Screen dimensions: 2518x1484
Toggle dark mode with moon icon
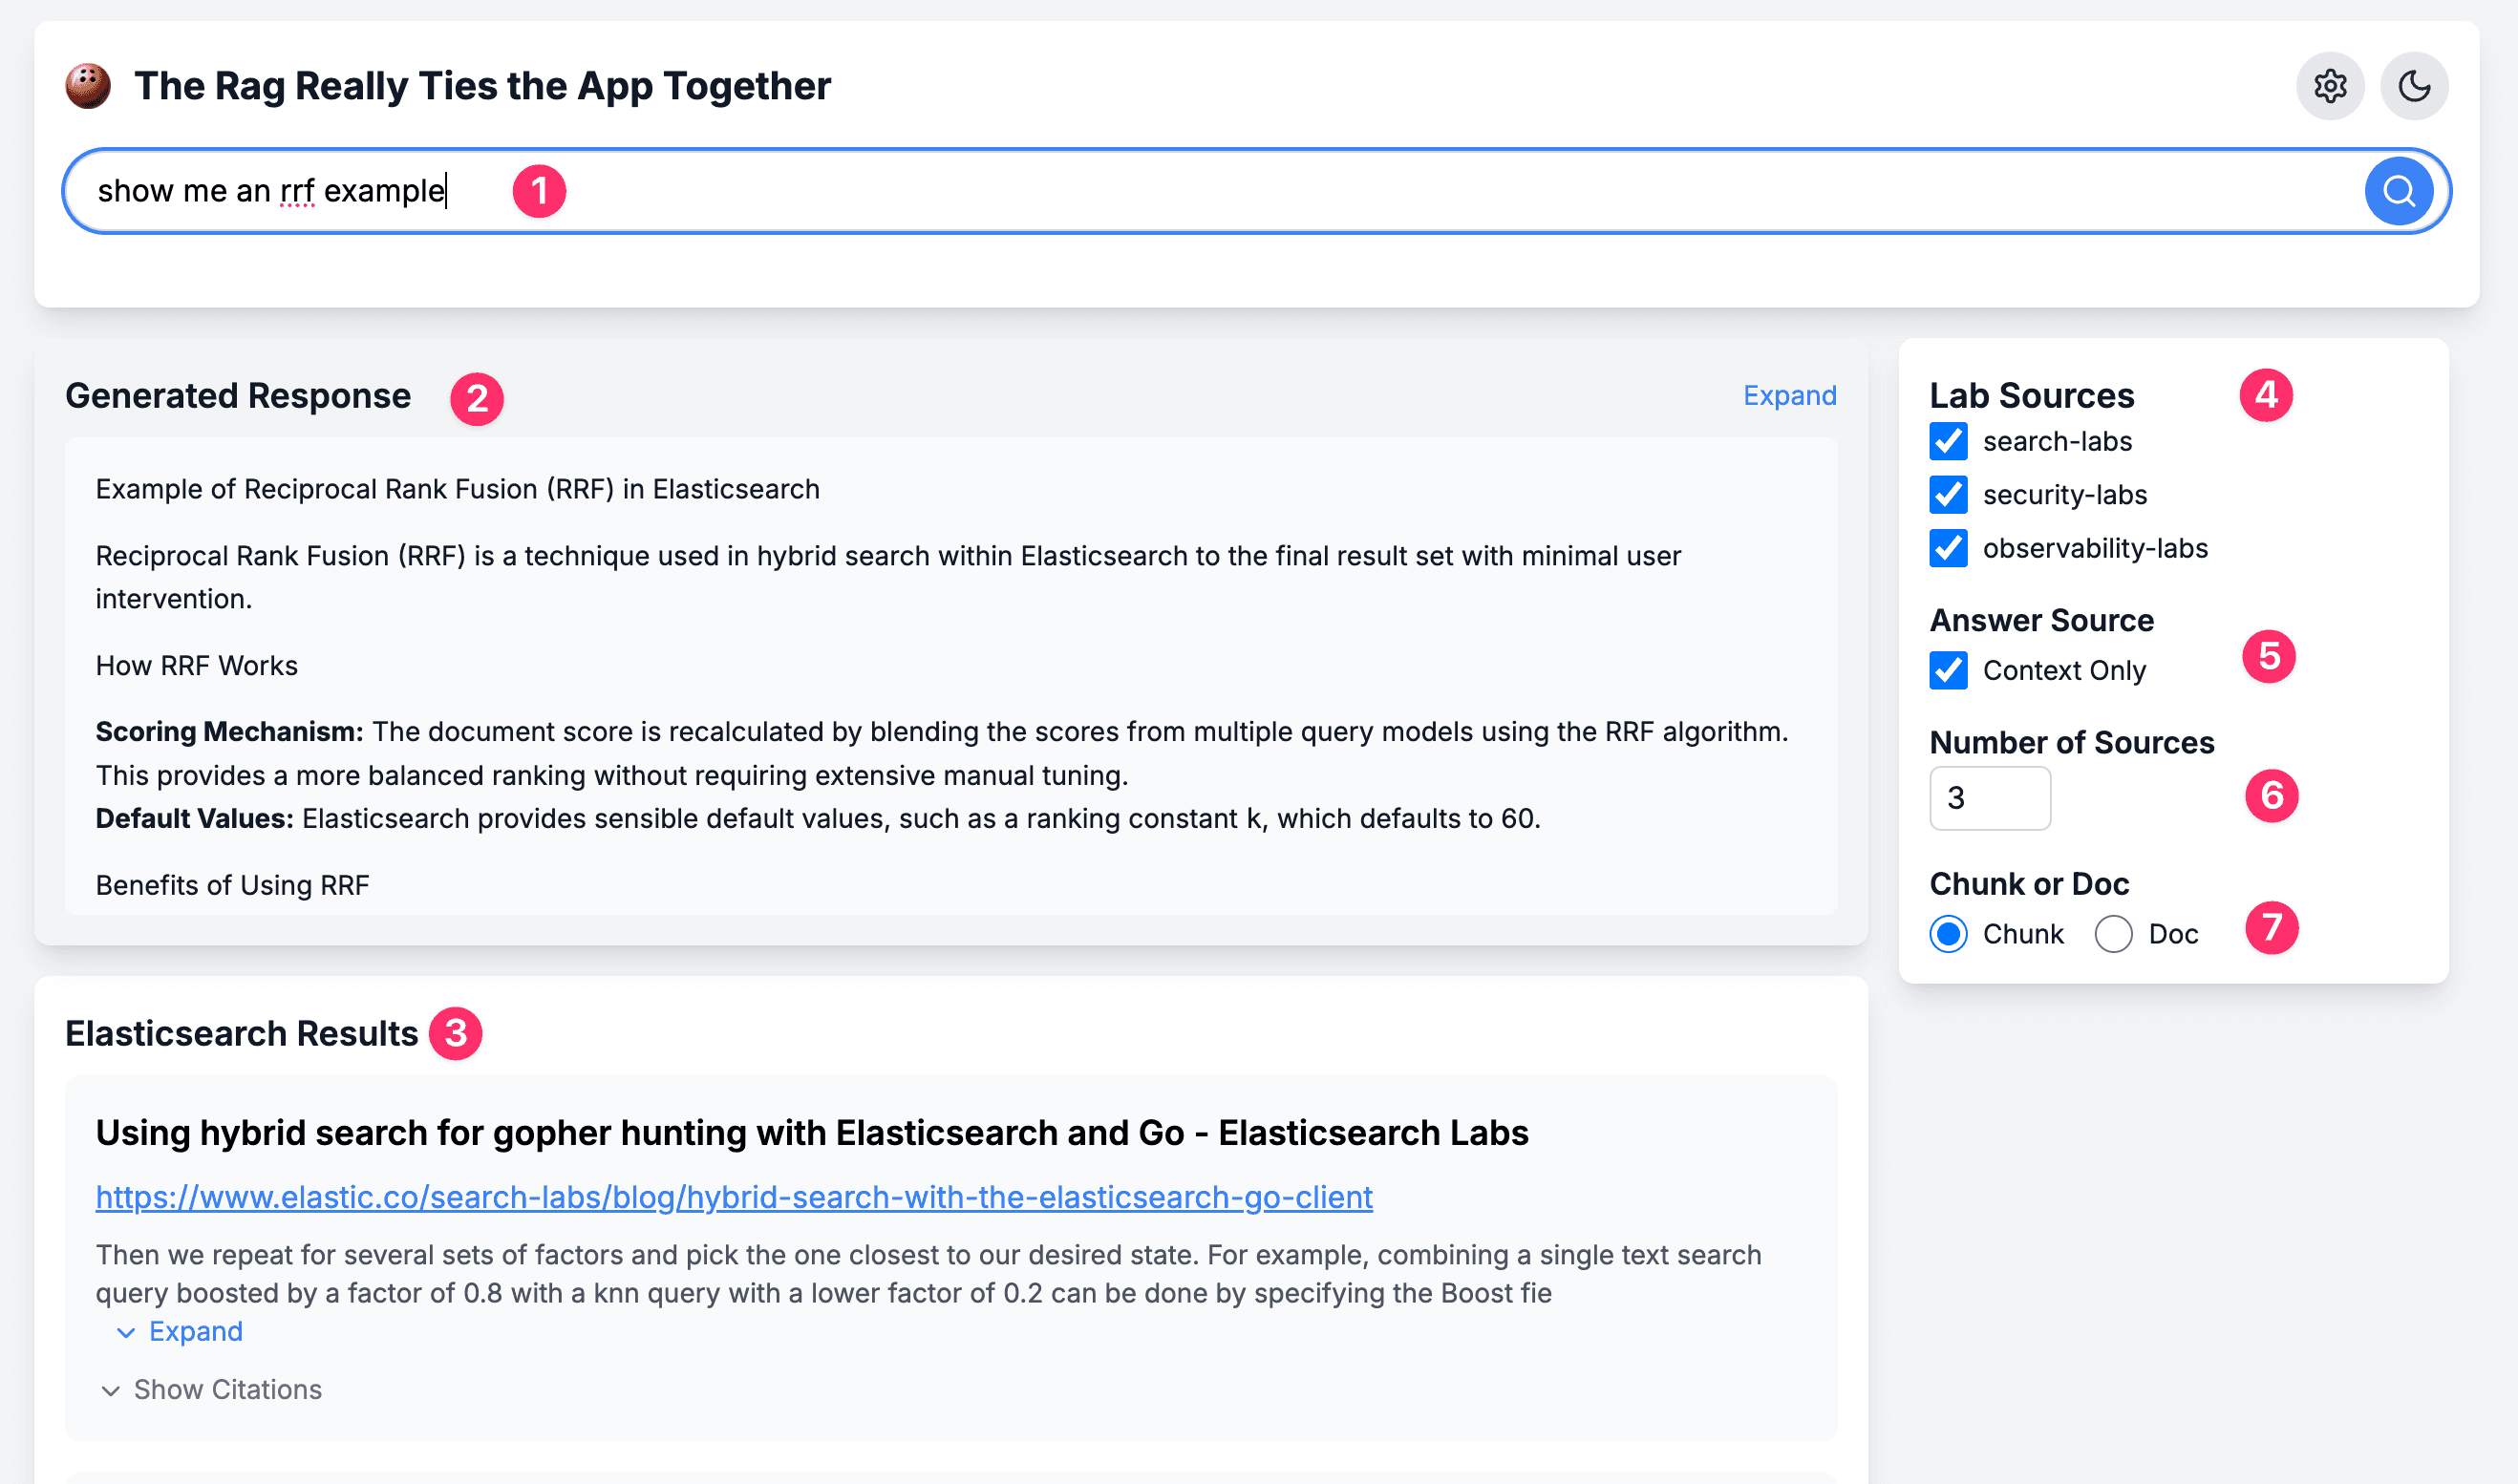click(x=2413, y=86)
